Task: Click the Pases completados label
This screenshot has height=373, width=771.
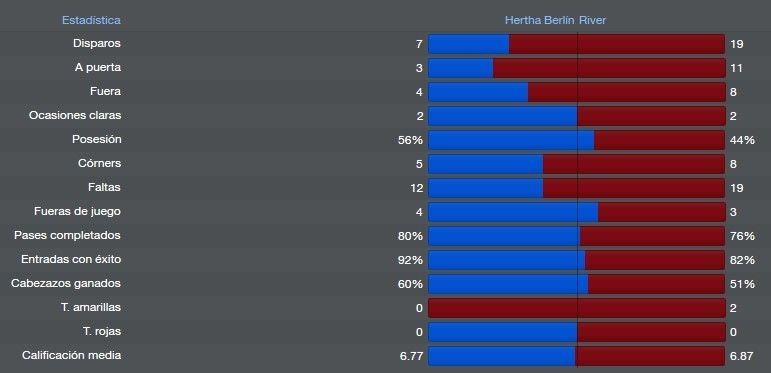Action: click(x=67, y=235)
